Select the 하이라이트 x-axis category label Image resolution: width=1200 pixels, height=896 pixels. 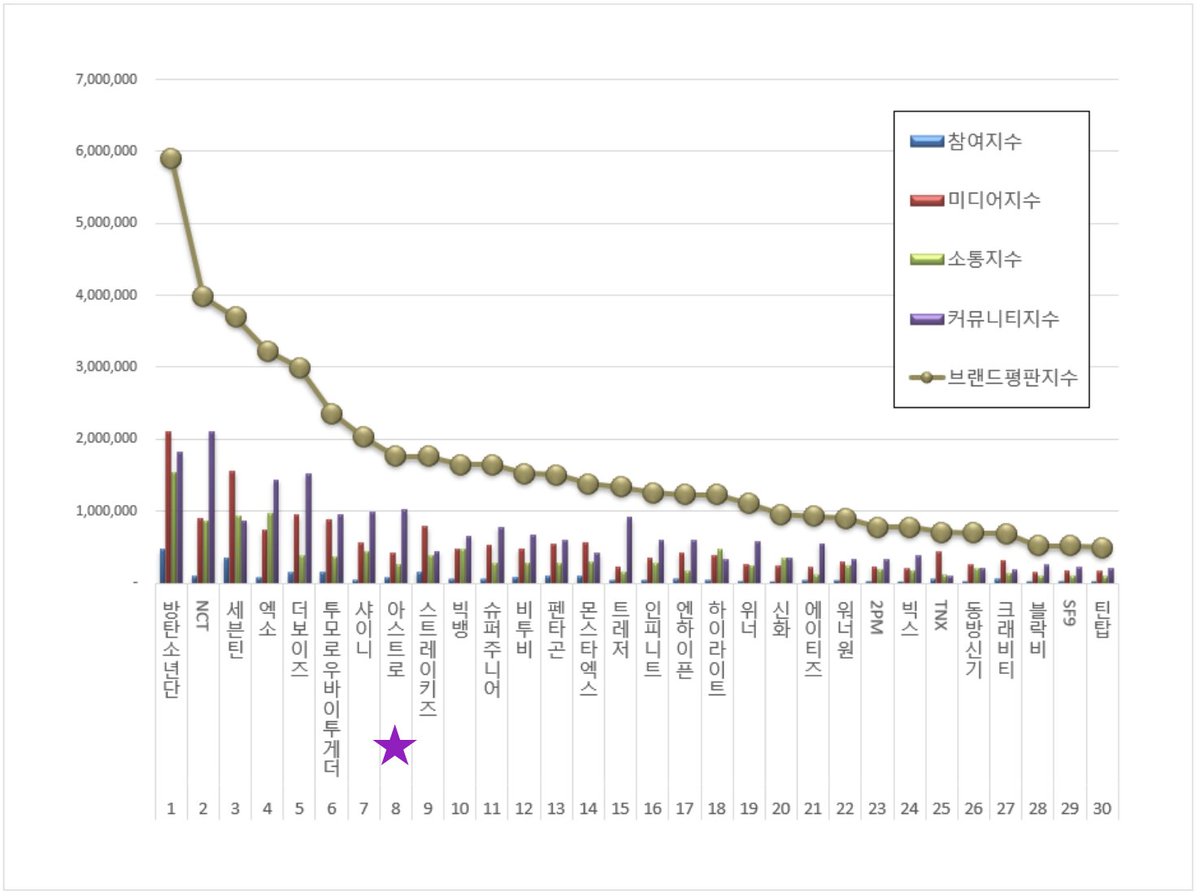pyautogui.click(x=716, y=650)
